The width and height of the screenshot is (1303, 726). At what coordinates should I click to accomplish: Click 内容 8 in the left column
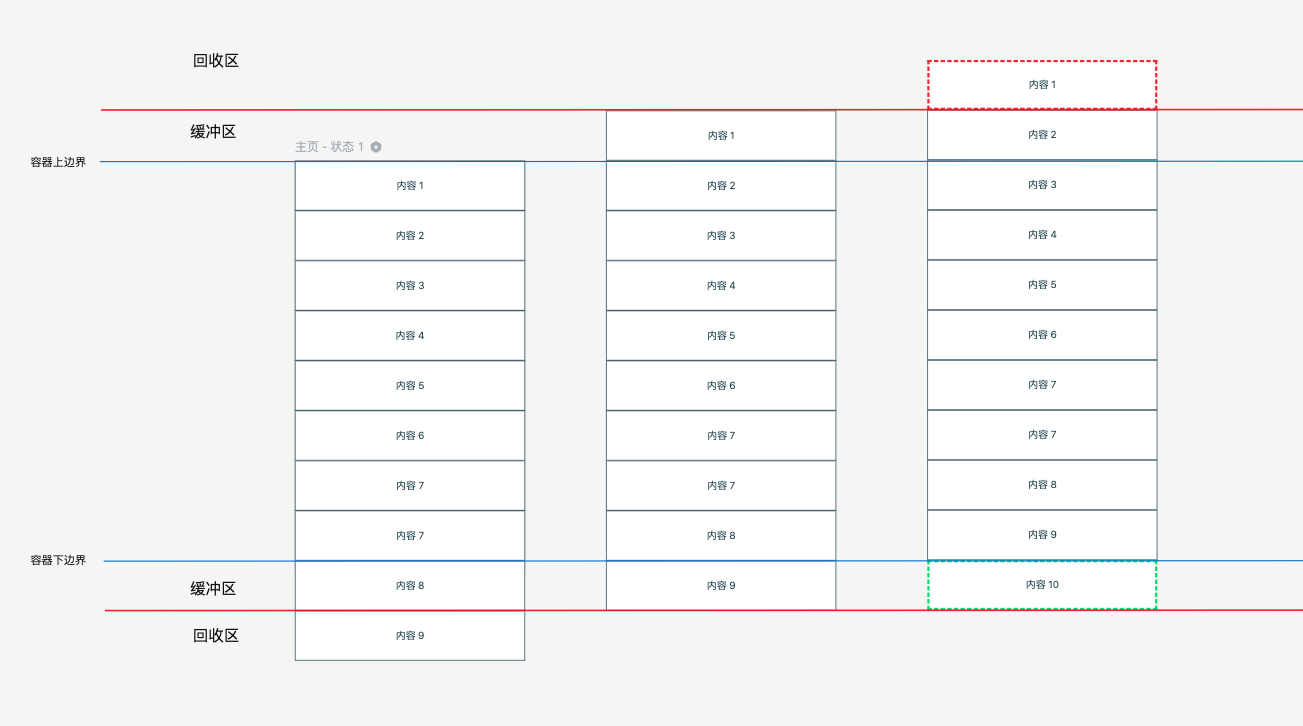point(410,586)
